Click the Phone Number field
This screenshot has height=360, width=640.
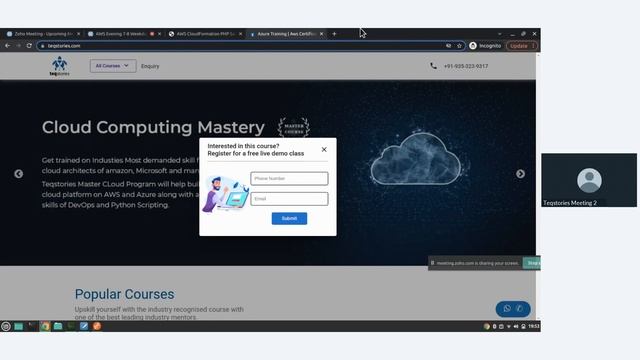(289, 178)
